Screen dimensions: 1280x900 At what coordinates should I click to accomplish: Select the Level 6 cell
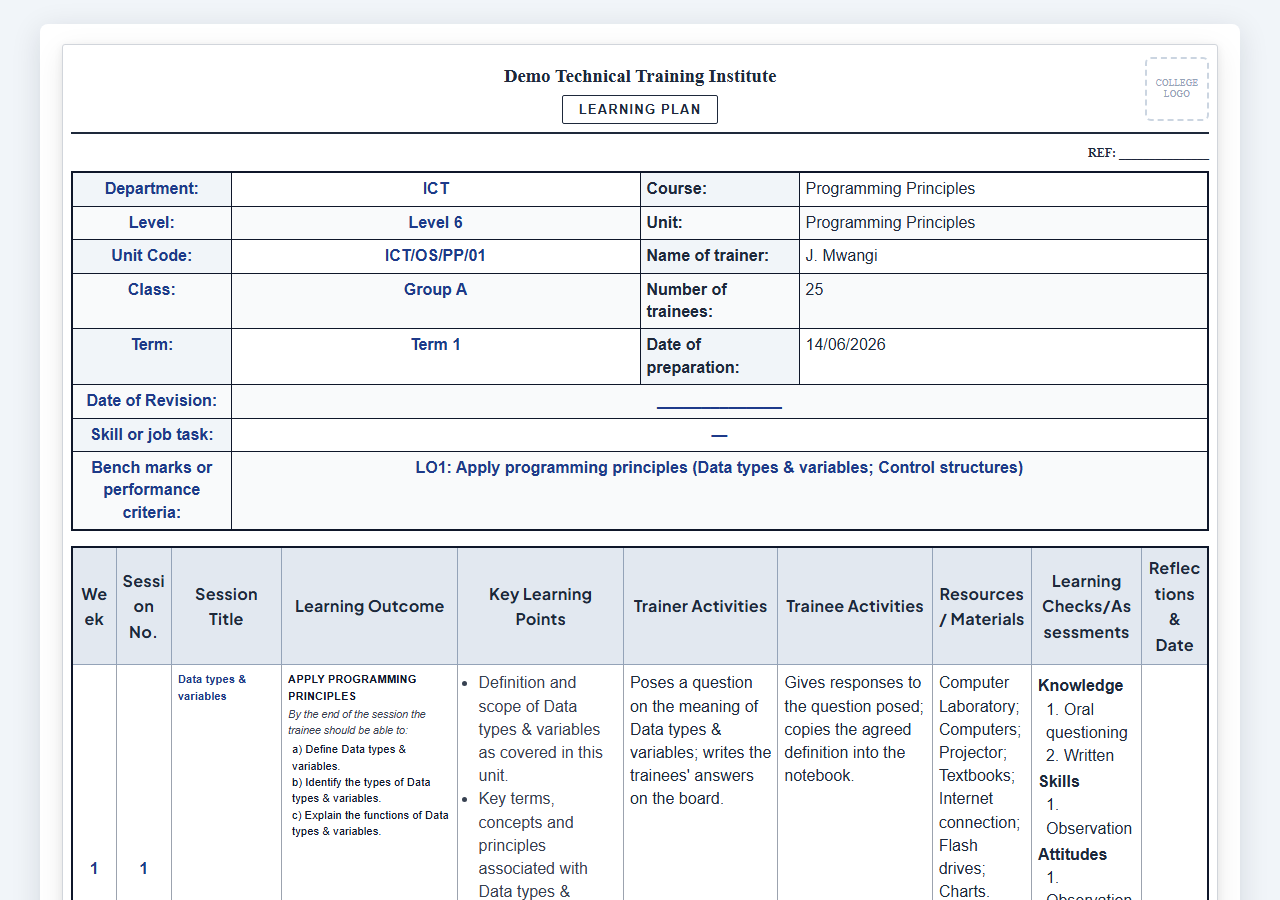(x=436, y=223)
